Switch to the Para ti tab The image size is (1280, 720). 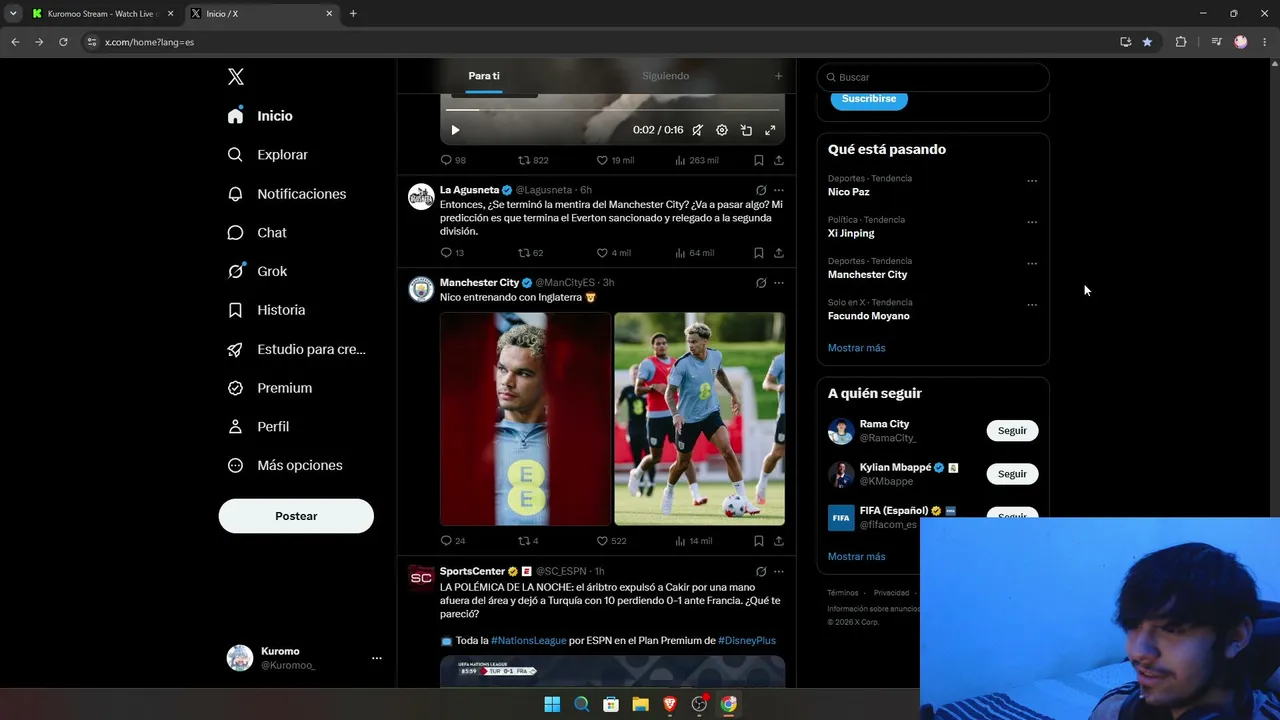pyautogui.click(x=484, y=76)
